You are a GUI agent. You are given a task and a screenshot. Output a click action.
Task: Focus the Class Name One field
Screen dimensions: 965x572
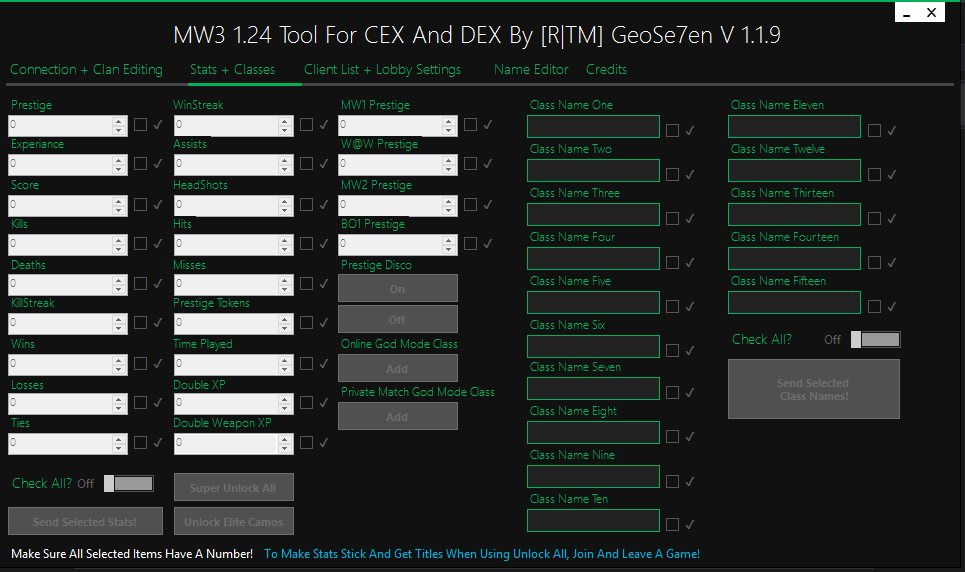click(593, 127)
